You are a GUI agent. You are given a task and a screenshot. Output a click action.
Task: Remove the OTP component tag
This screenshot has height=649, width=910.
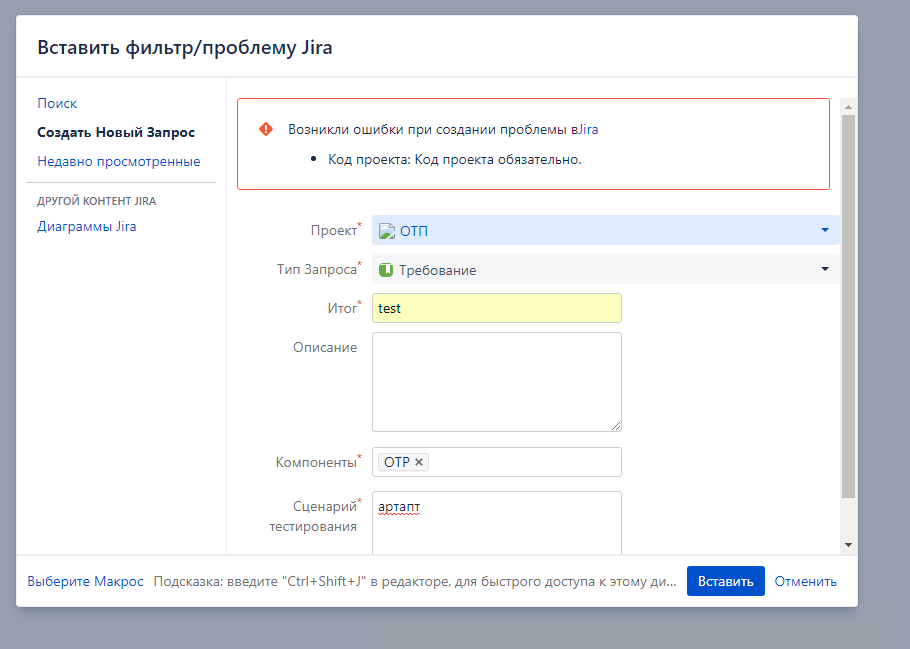point(419,462)
